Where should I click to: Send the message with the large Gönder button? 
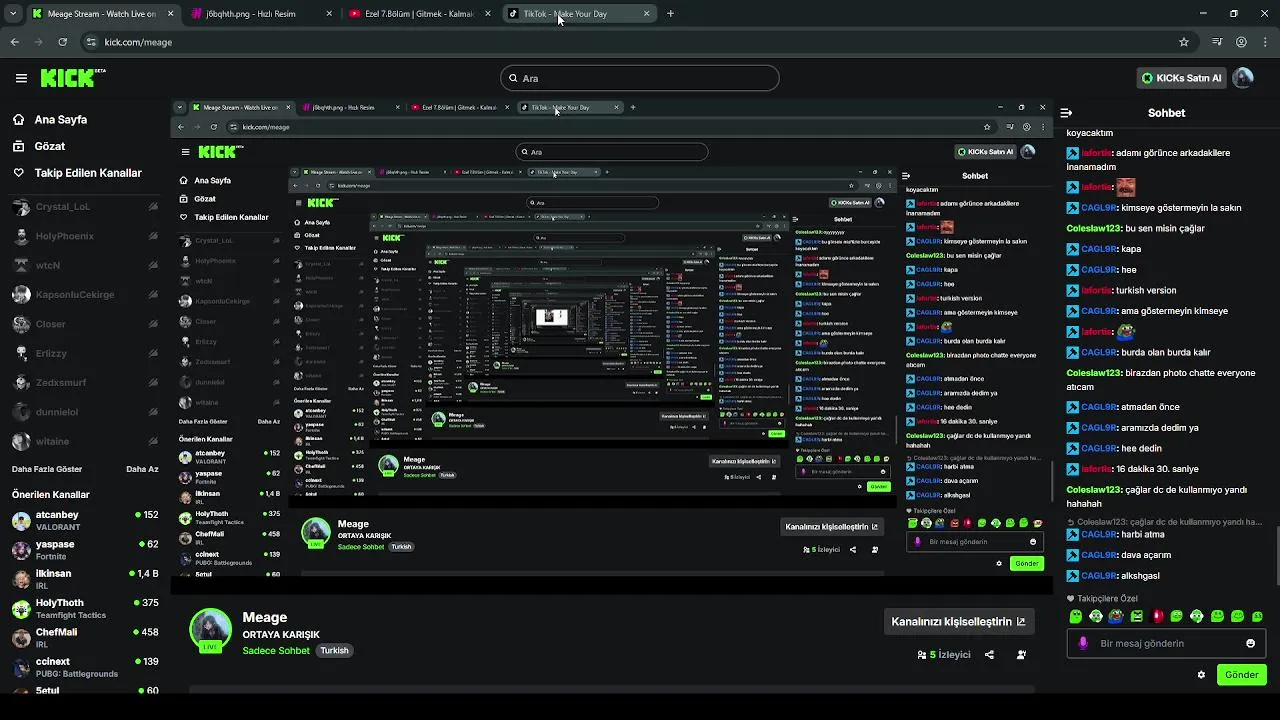click(x=1241, y=675)
